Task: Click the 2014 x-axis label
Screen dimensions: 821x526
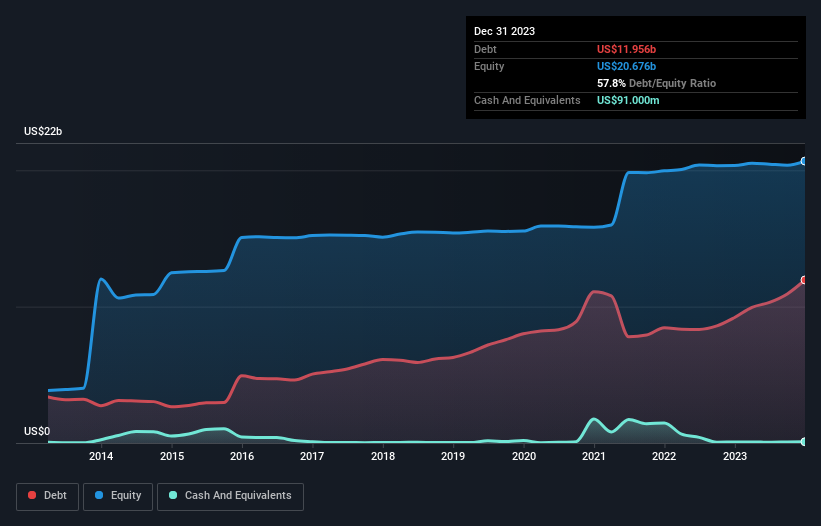Action: click(x=101, y=456)
